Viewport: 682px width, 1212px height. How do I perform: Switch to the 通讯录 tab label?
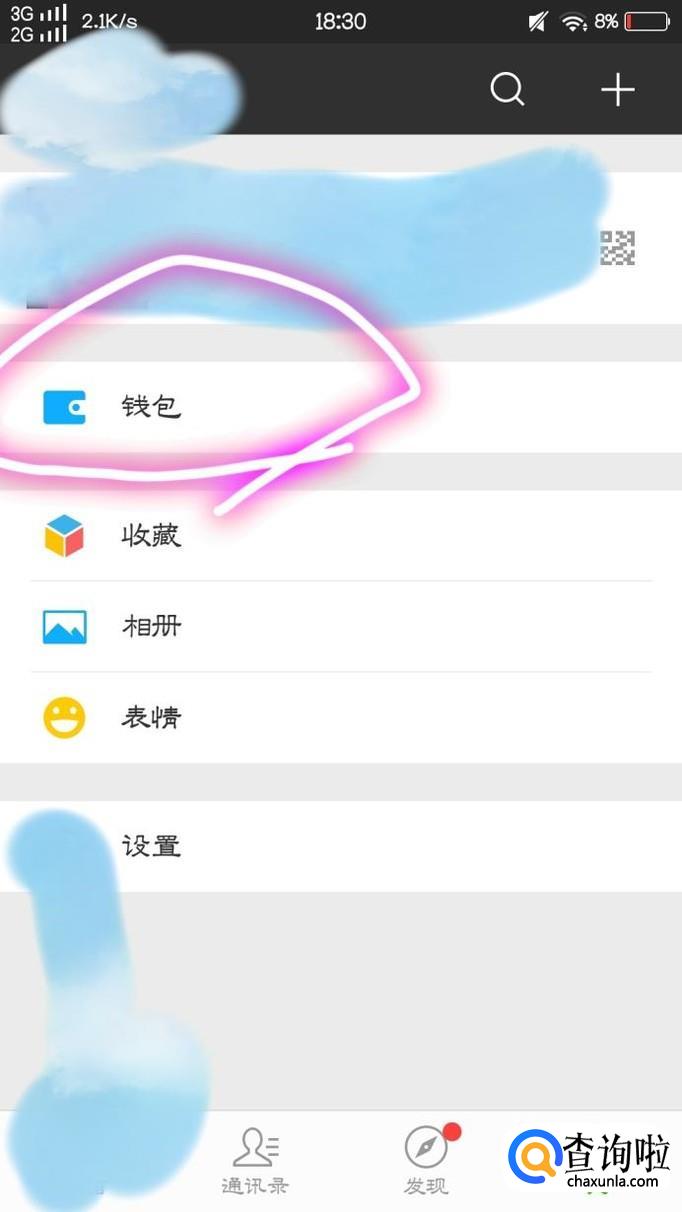click(255, 1186)
